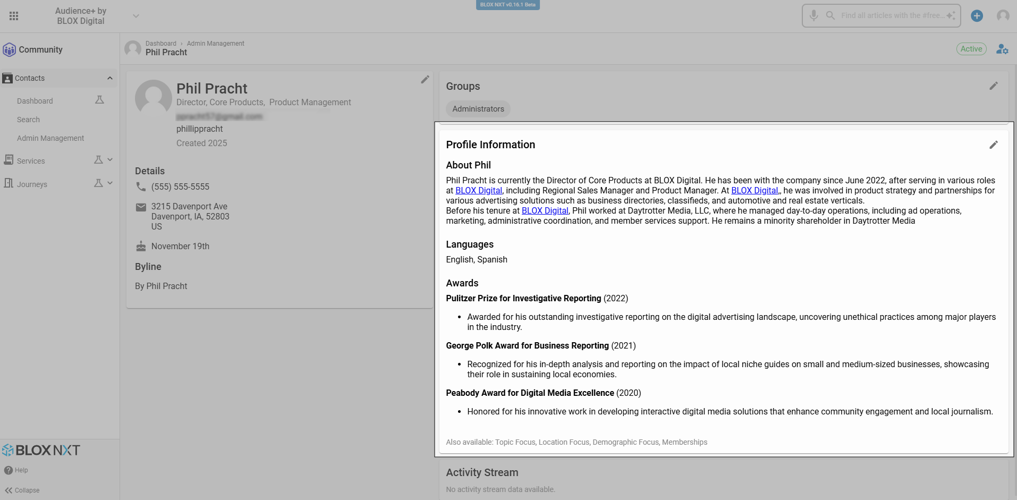Screen dimensions: 1017x500
Task: Click the beaker icon beside Dashboard
Action: 99,100
